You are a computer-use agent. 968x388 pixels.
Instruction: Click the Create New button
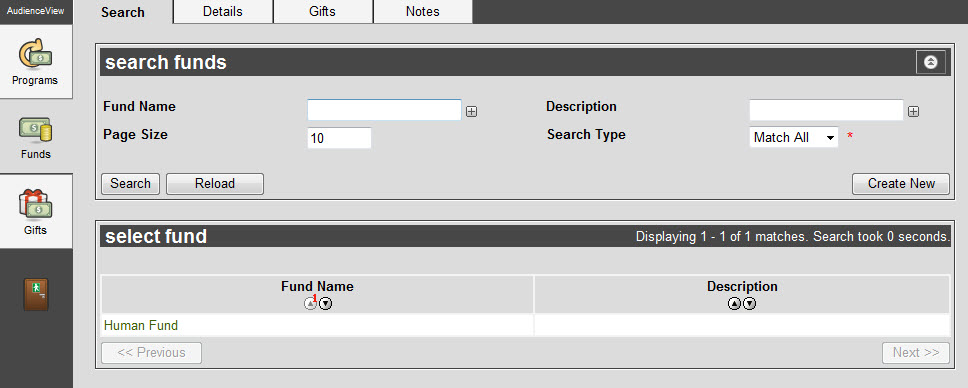(901, 183)
